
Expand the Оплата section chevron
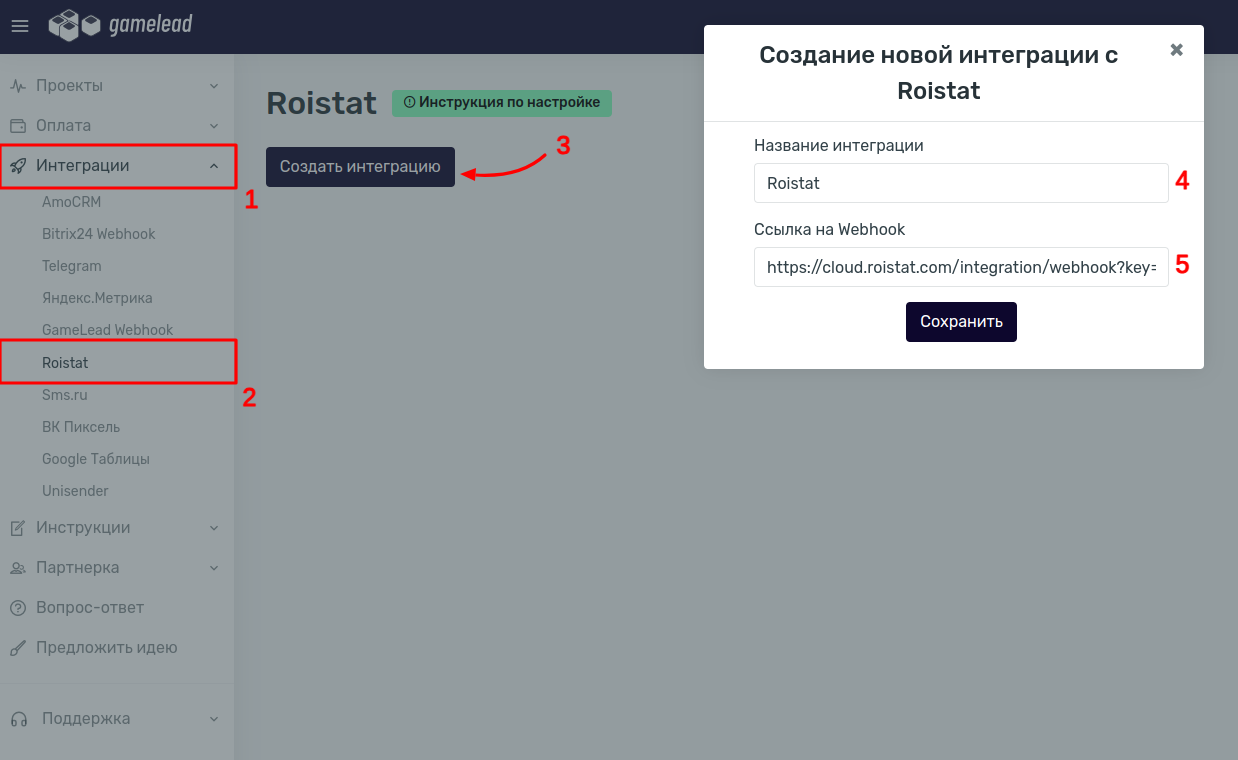[x=214, y=126]
